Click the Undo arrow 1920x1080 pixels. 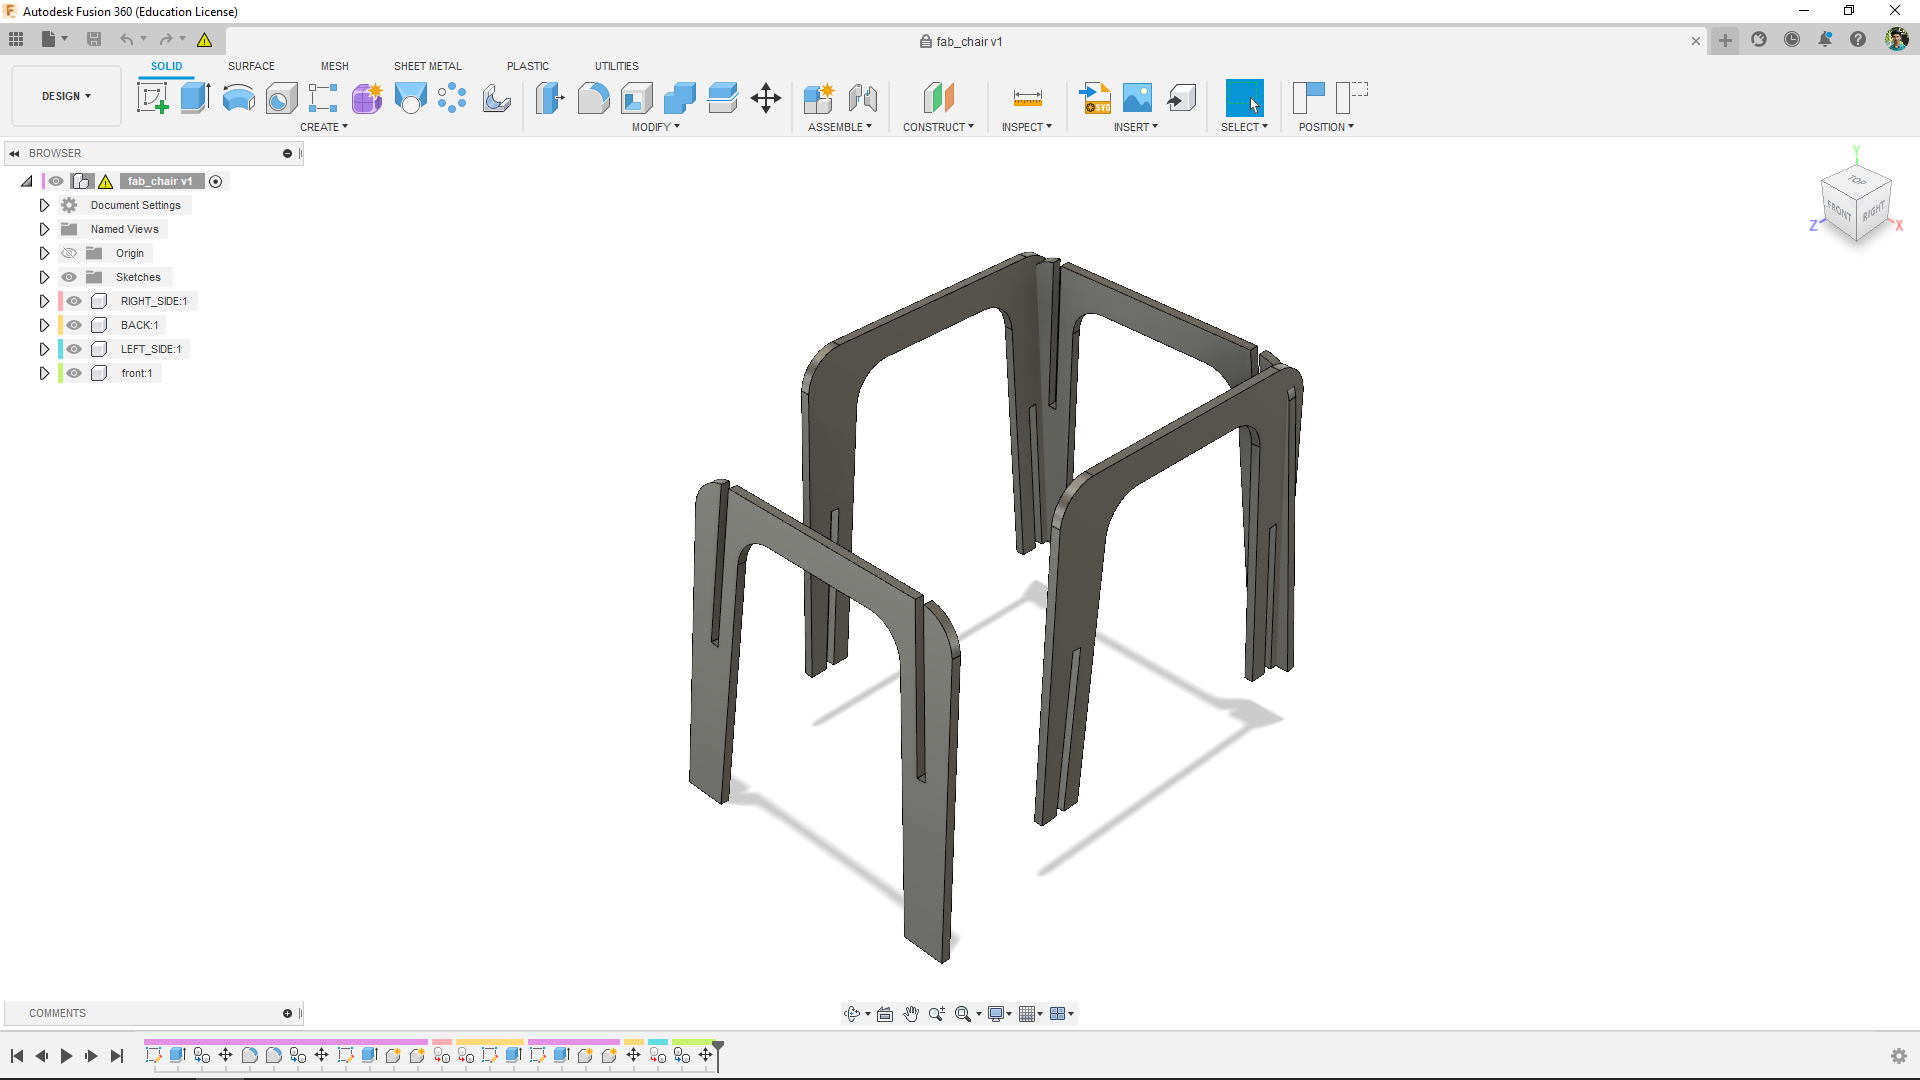tap(126, 39)
